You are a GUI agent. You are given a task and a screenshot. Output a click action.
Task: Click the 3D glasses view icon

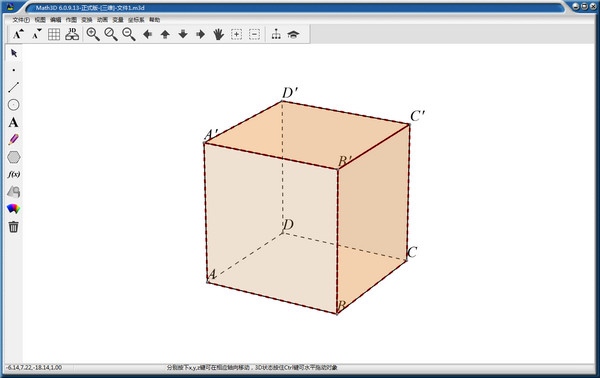point(72,34)
